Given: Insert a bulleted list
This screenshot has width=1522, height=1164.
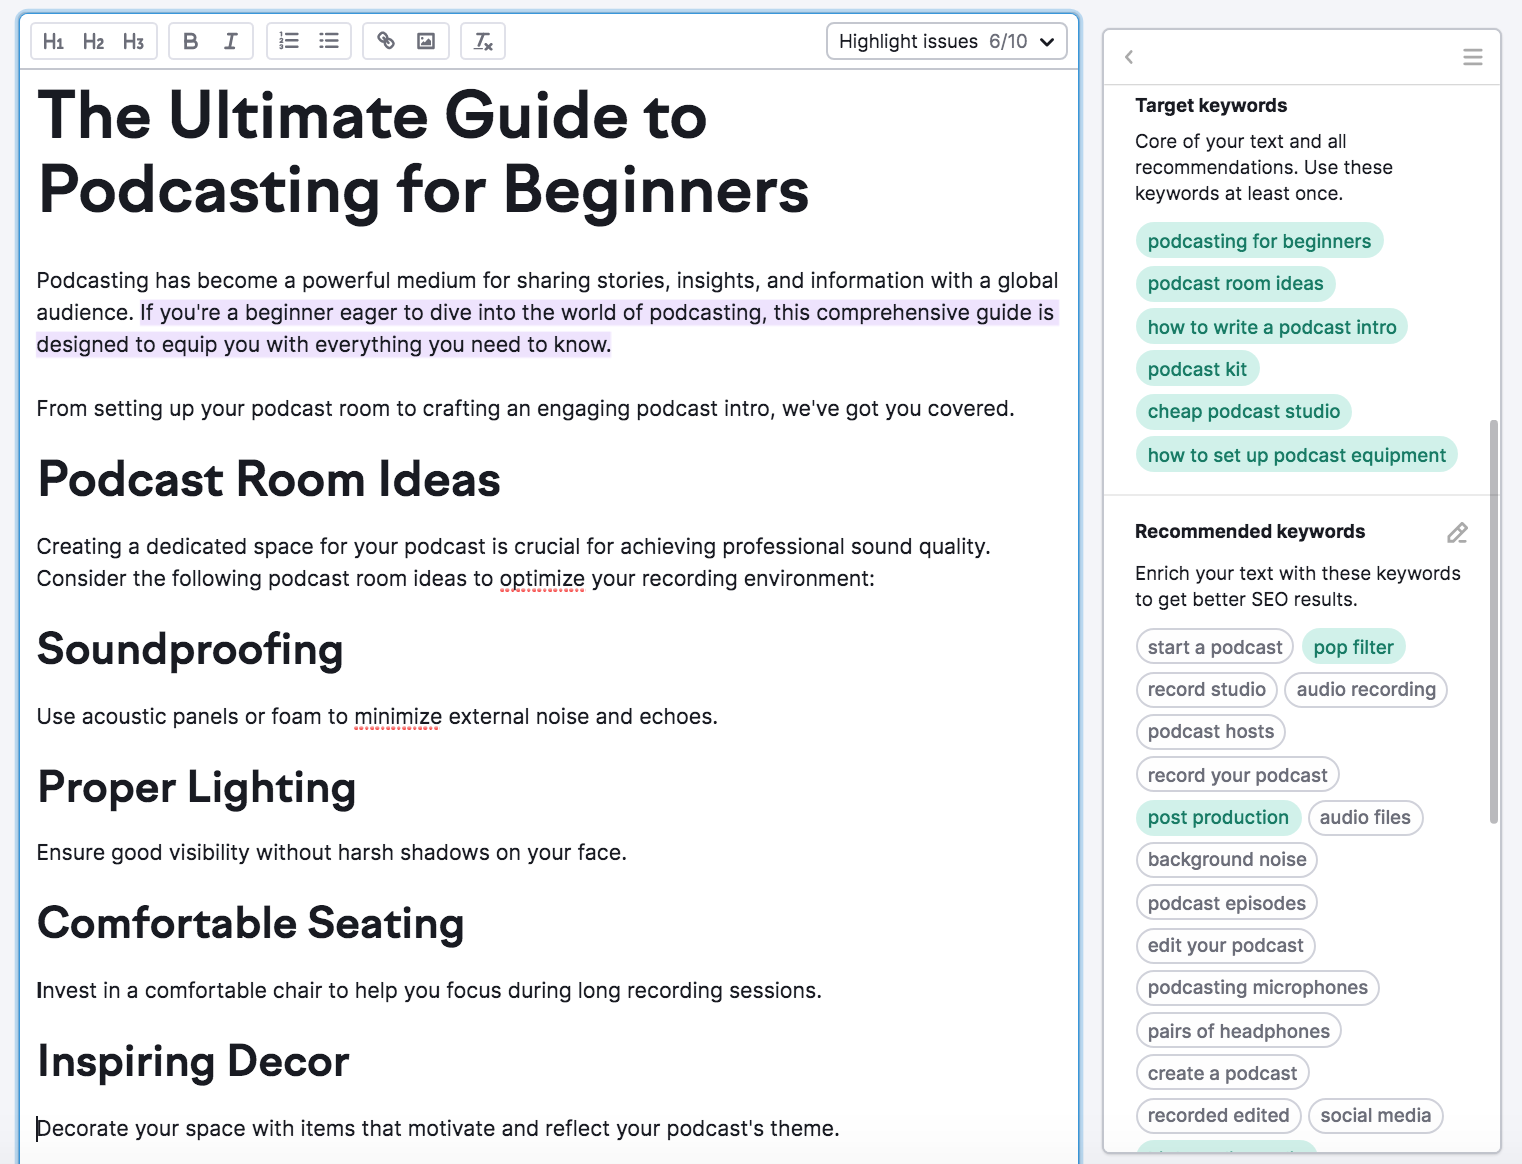Looking at the screenshot, I should [328, 41].
